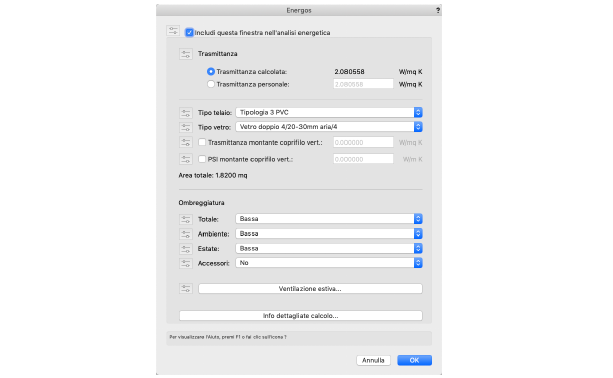Click settings icon beside Ventilazione estiva button

pyautogui.click(x=186, y=289)
